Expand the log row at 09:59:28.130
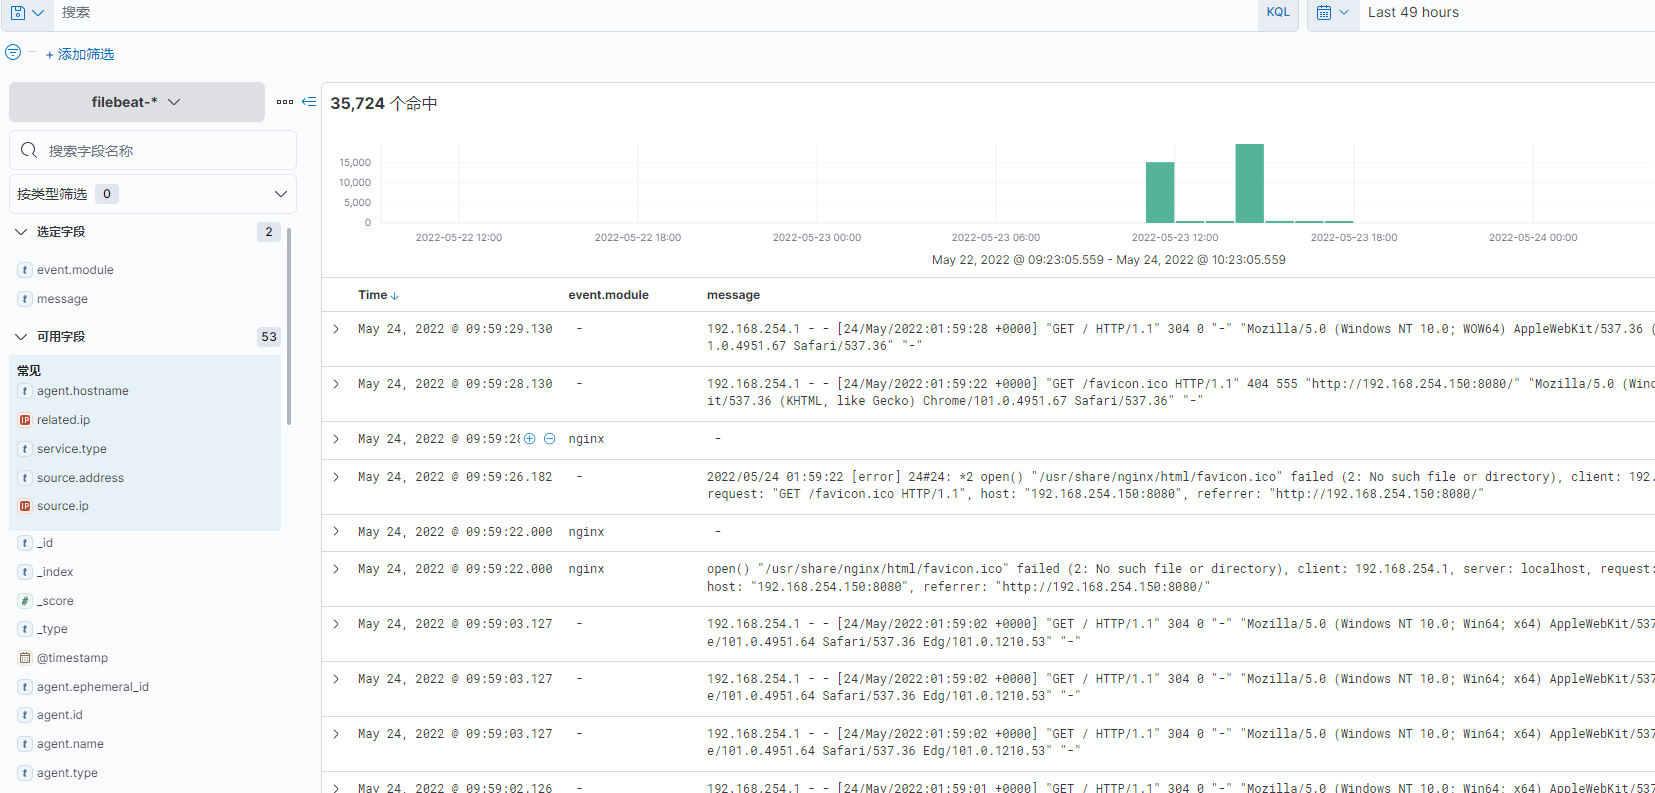The height and width of the screenshot is (793, 1655). 336,384
